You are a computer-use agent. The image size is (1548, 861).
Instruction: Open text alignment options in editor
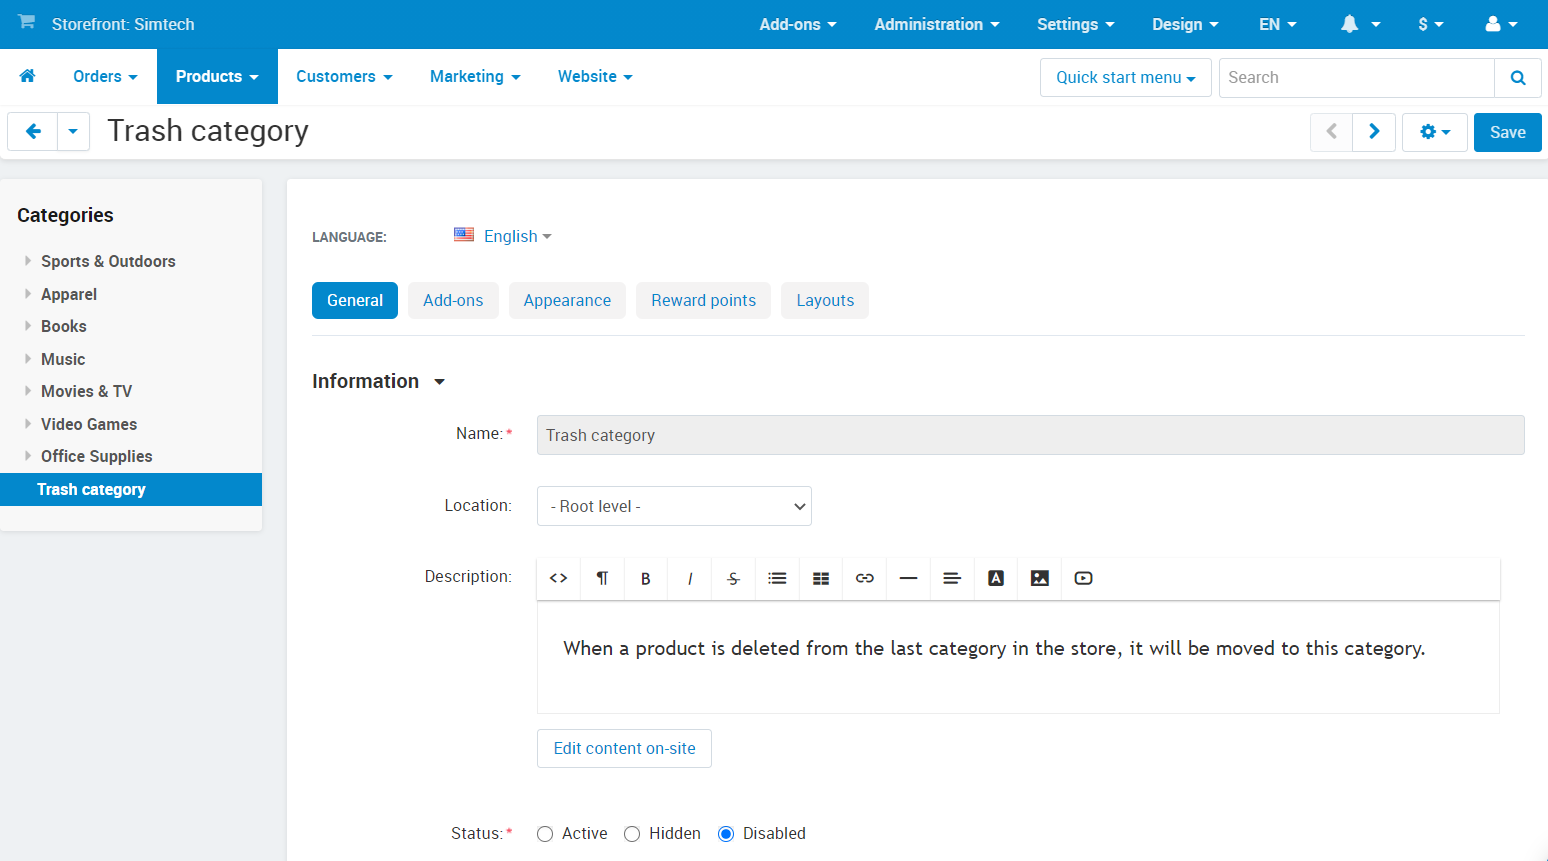point(952,578)
